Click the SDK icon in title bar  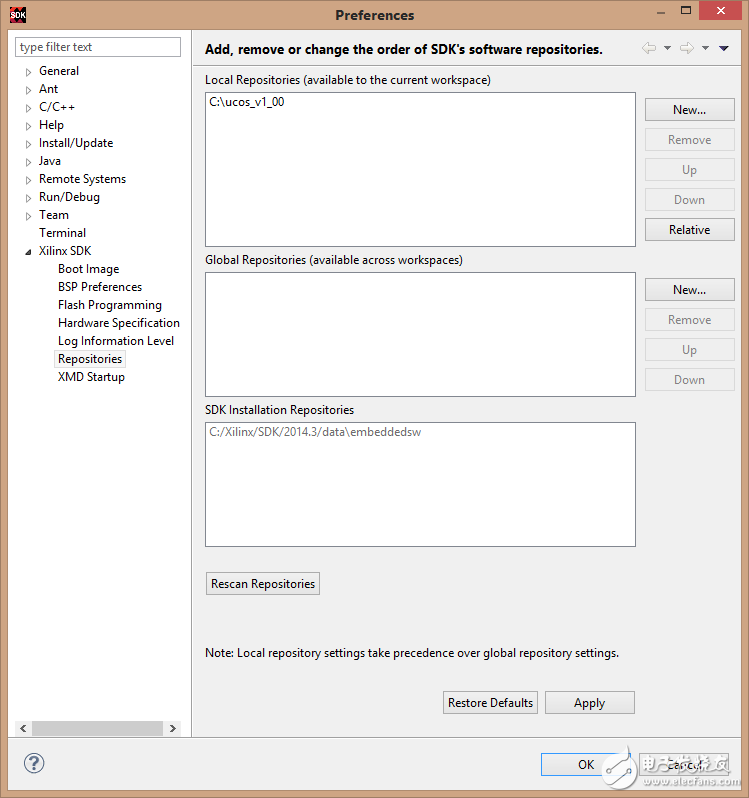pos(18,15)
